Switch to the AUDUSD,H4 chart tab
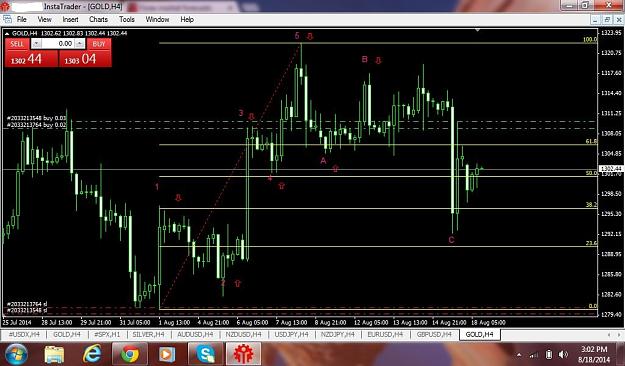The image size is (625, 366). pyautogui.click(x=195, y=335)
